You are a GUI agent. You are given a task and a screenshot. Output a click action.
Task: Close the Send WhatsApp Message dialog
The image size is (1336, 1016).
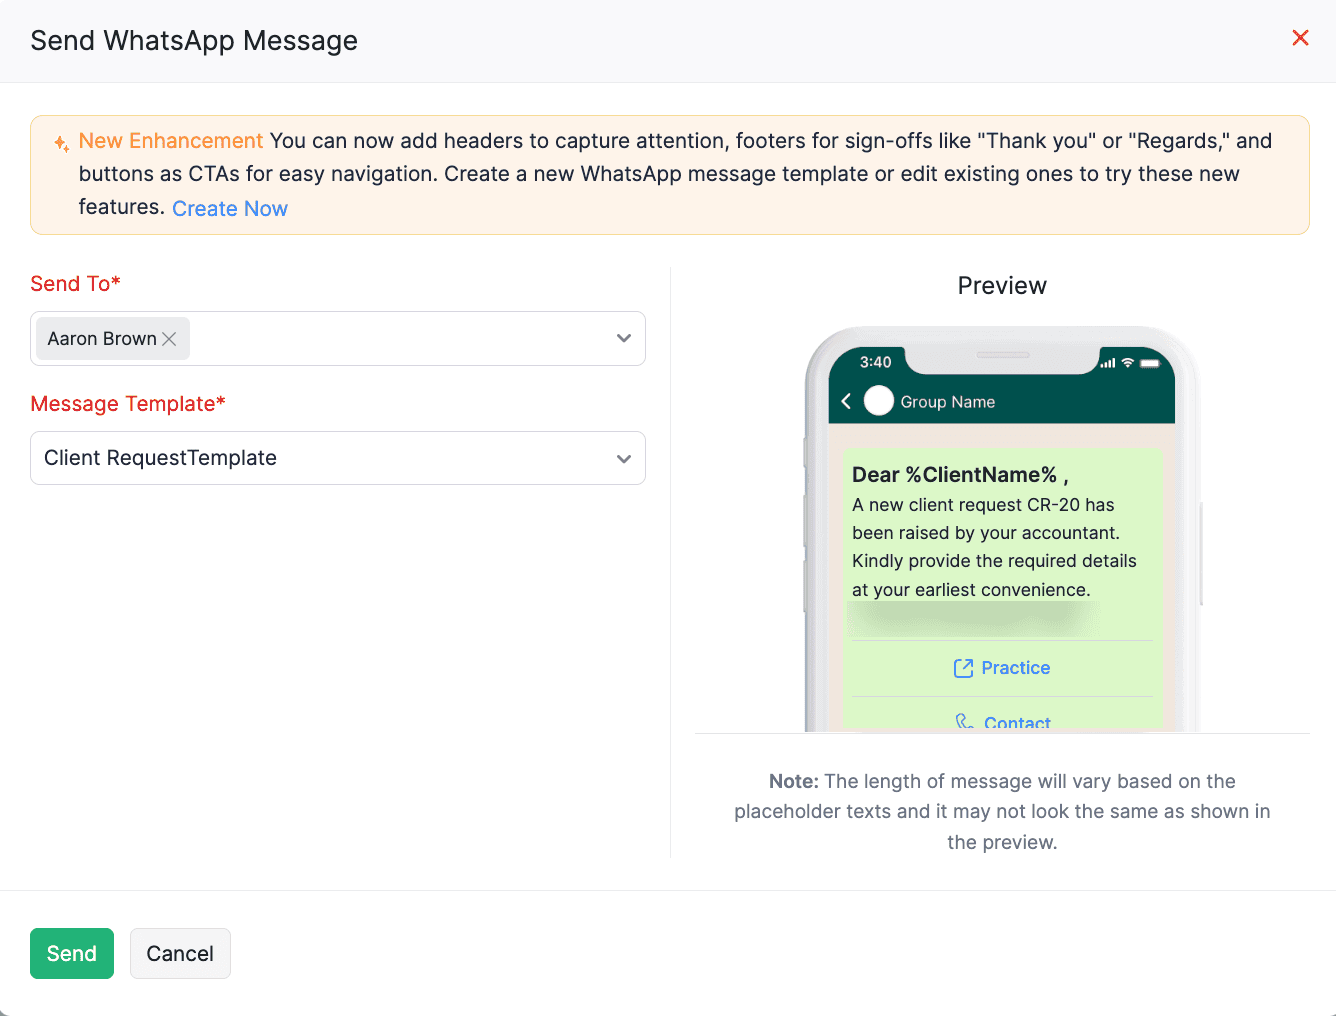click(x=1300, y=38)
